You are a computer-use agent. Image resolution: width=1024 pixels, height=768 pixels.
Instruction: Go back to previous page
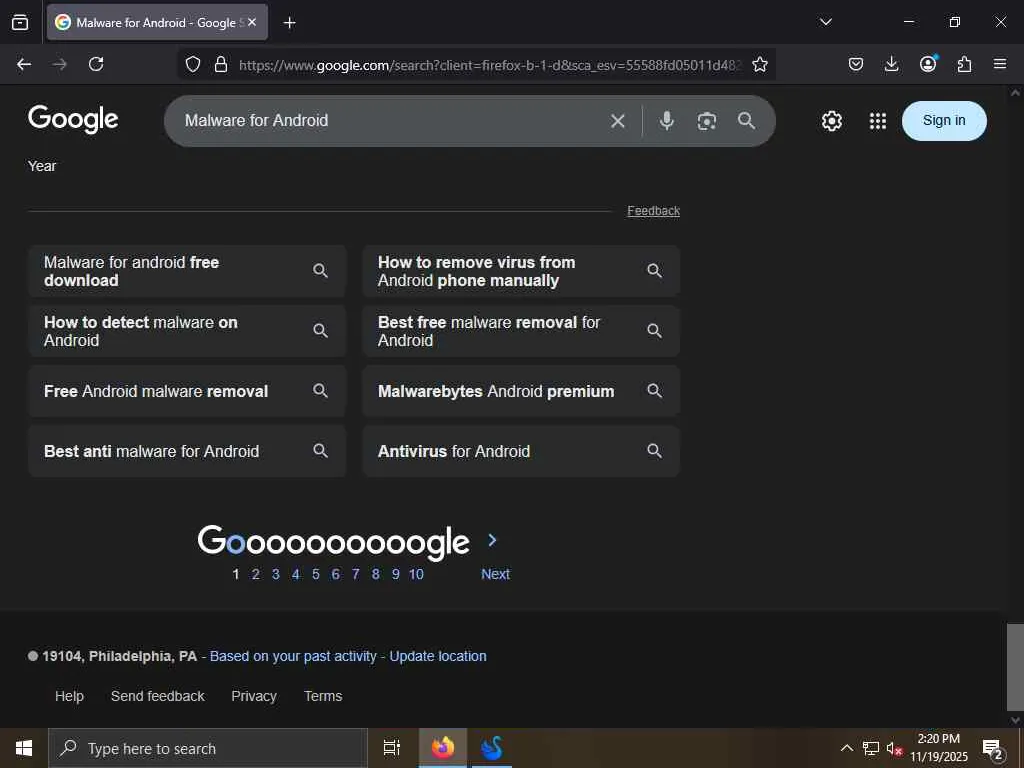point(24,64)
